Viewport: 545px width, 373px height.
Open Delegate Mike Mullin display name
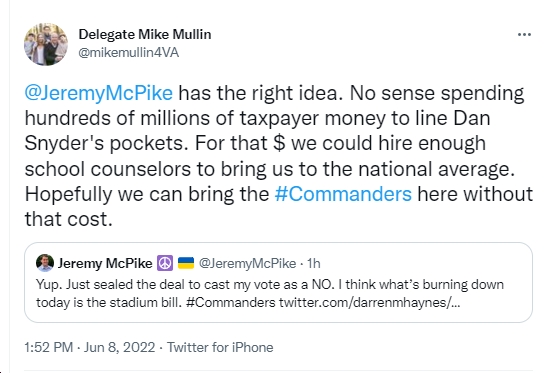pyautogui.click(x=145, y=34)
